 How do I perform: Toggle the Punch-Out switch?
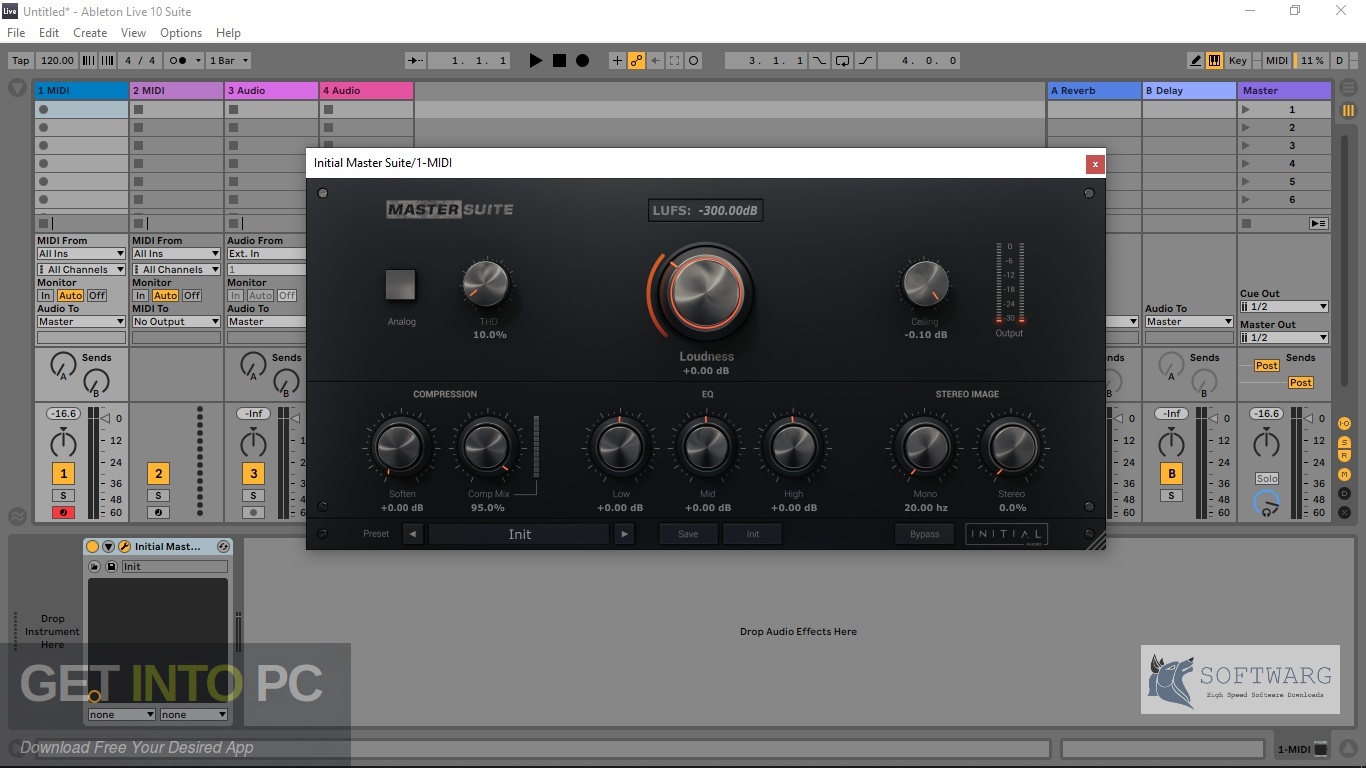pyautogui.click(x=866, y=60)
